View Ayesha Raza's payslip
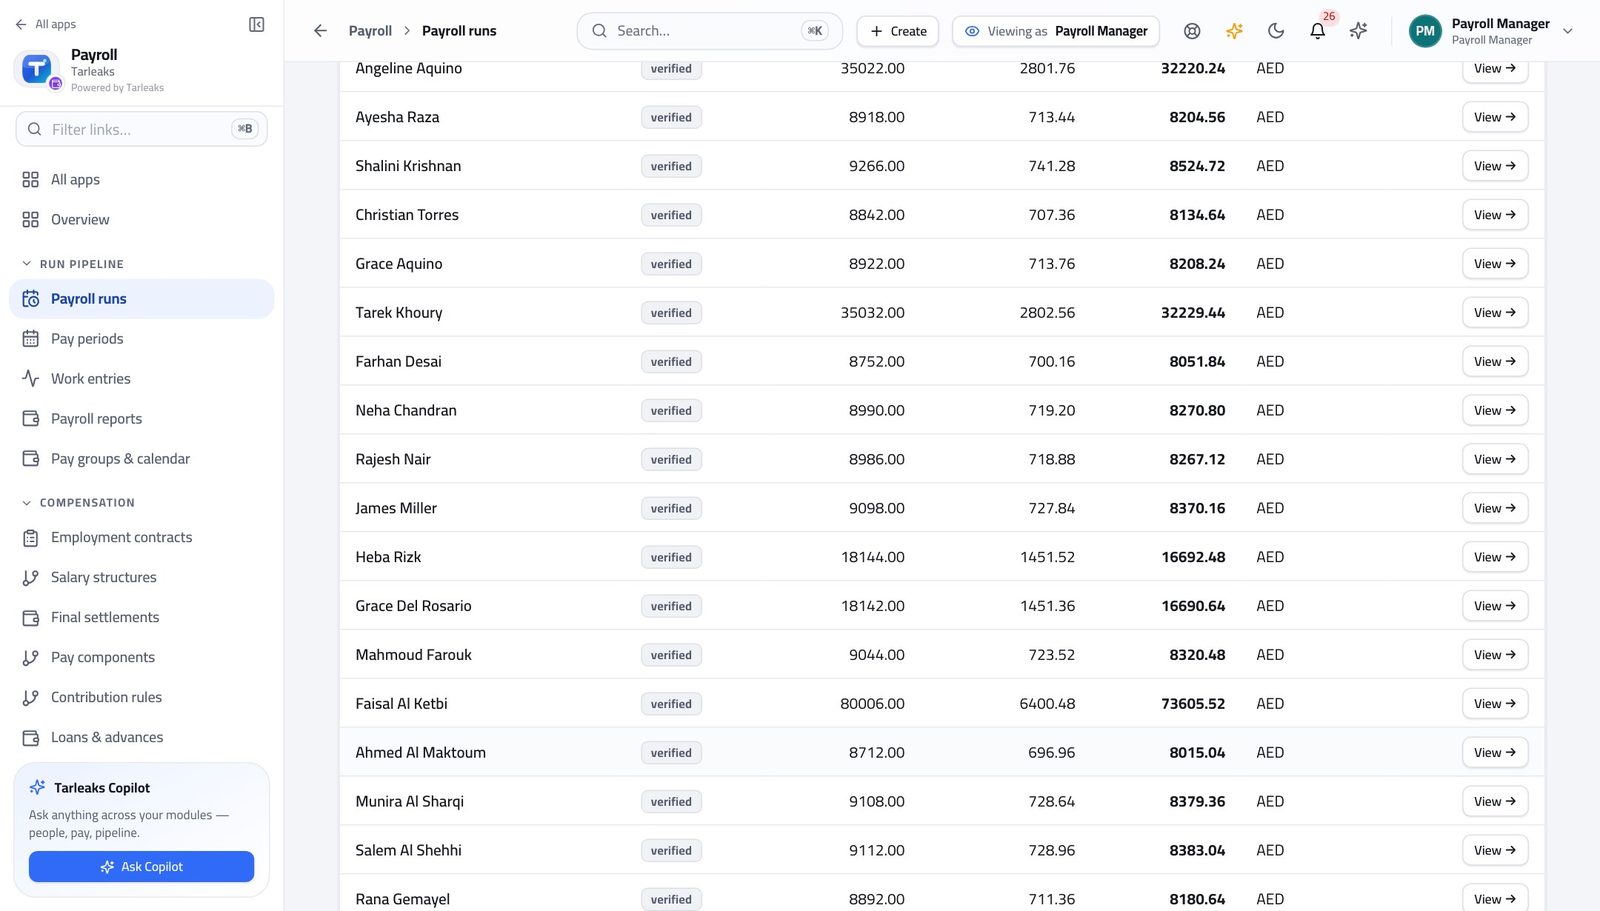 pos(1495,117)
